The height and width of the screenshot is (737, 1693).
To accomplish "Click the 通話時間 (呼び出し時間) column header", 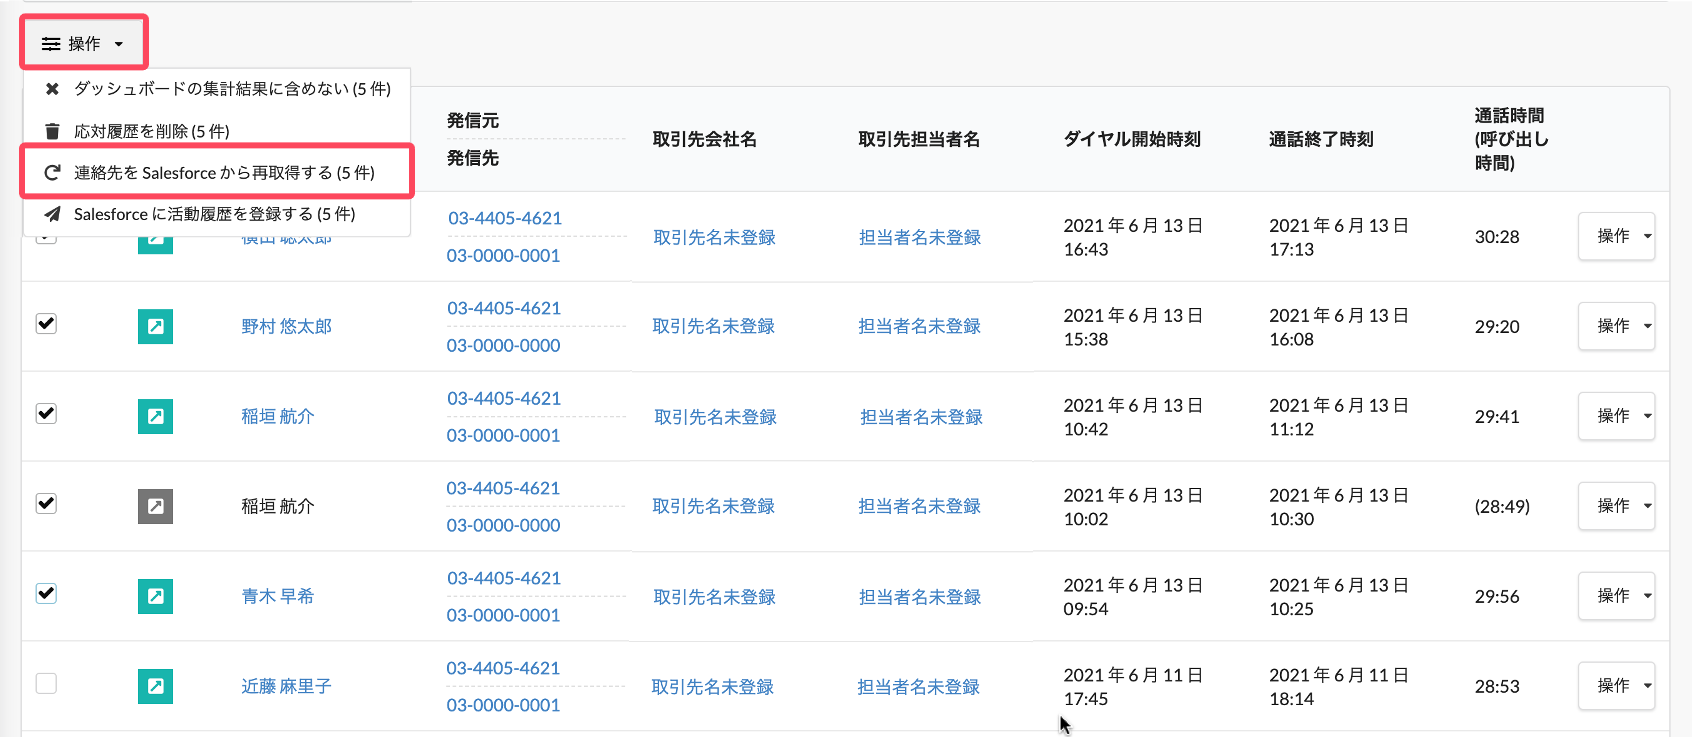I will coord(1511,139).
